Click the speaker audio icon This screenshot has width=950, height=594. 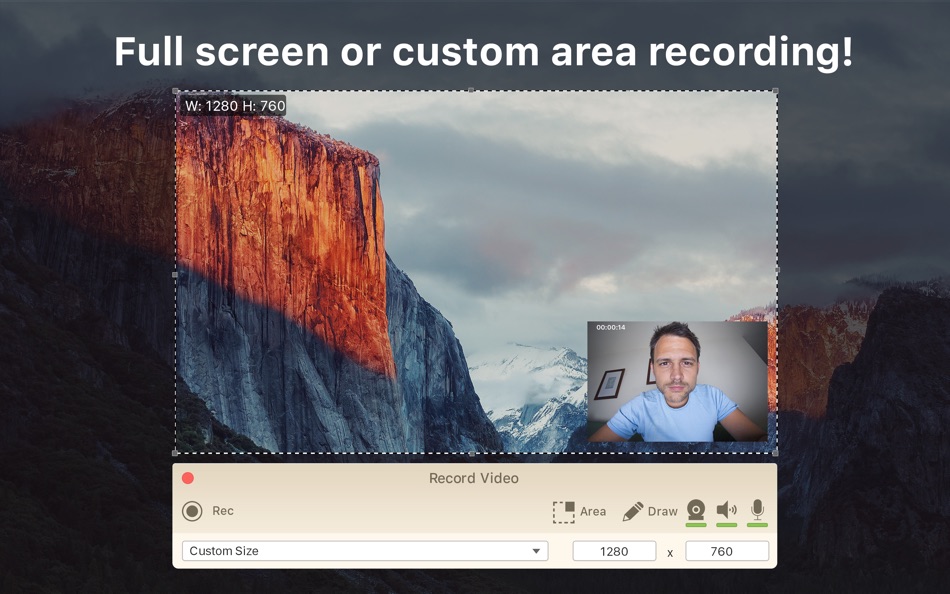tap(725, 510)
